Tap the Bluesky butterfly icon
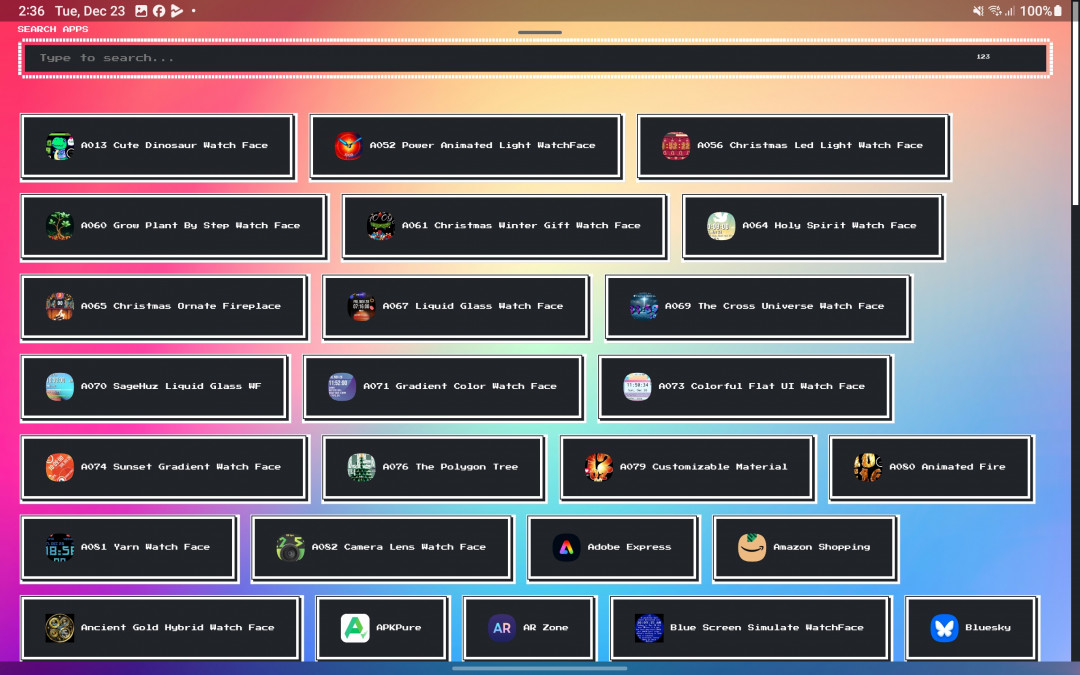The image size is (1080, 675). [x=944, y=628]
